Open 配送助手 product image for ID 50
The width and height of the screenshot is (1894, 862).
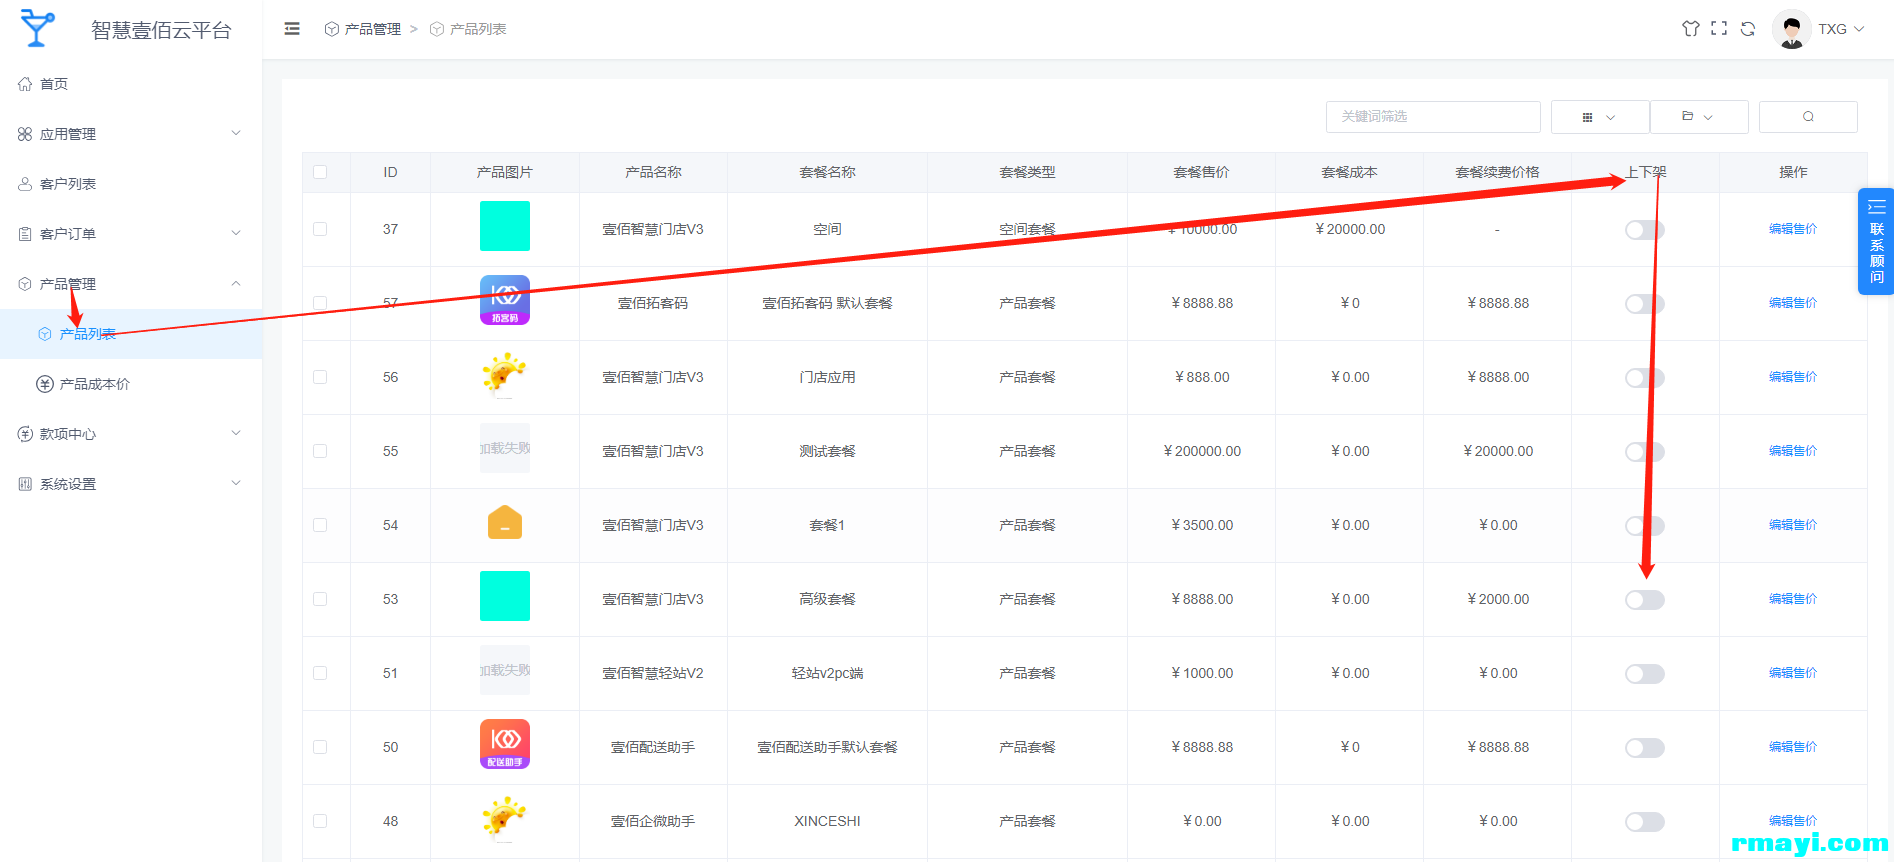[505, 744]
